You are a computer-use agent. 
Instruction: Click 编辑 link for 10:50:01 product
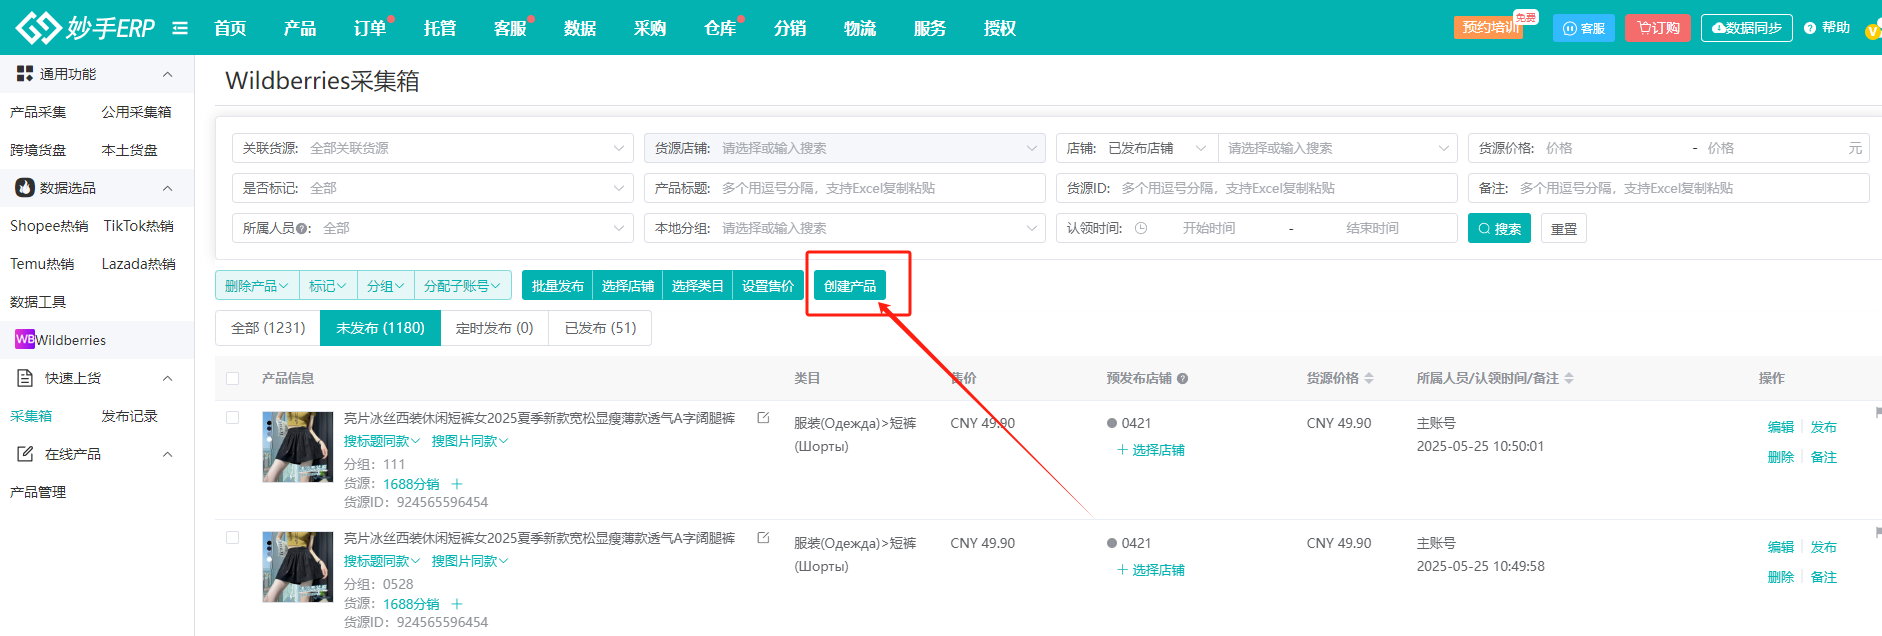click(x=1781, y=427)
